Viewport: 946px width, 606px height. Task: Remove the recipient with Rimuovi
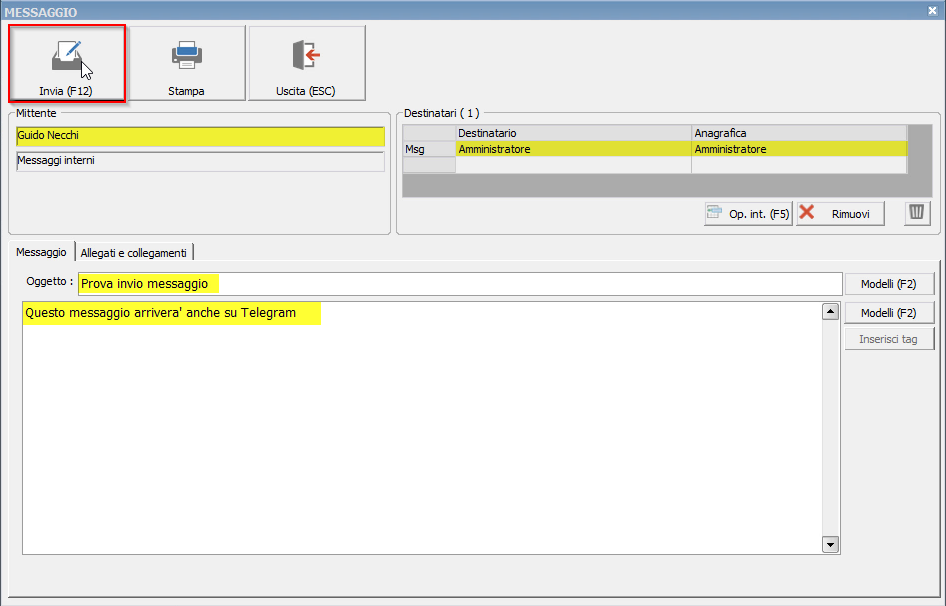[x=840, y=213]
